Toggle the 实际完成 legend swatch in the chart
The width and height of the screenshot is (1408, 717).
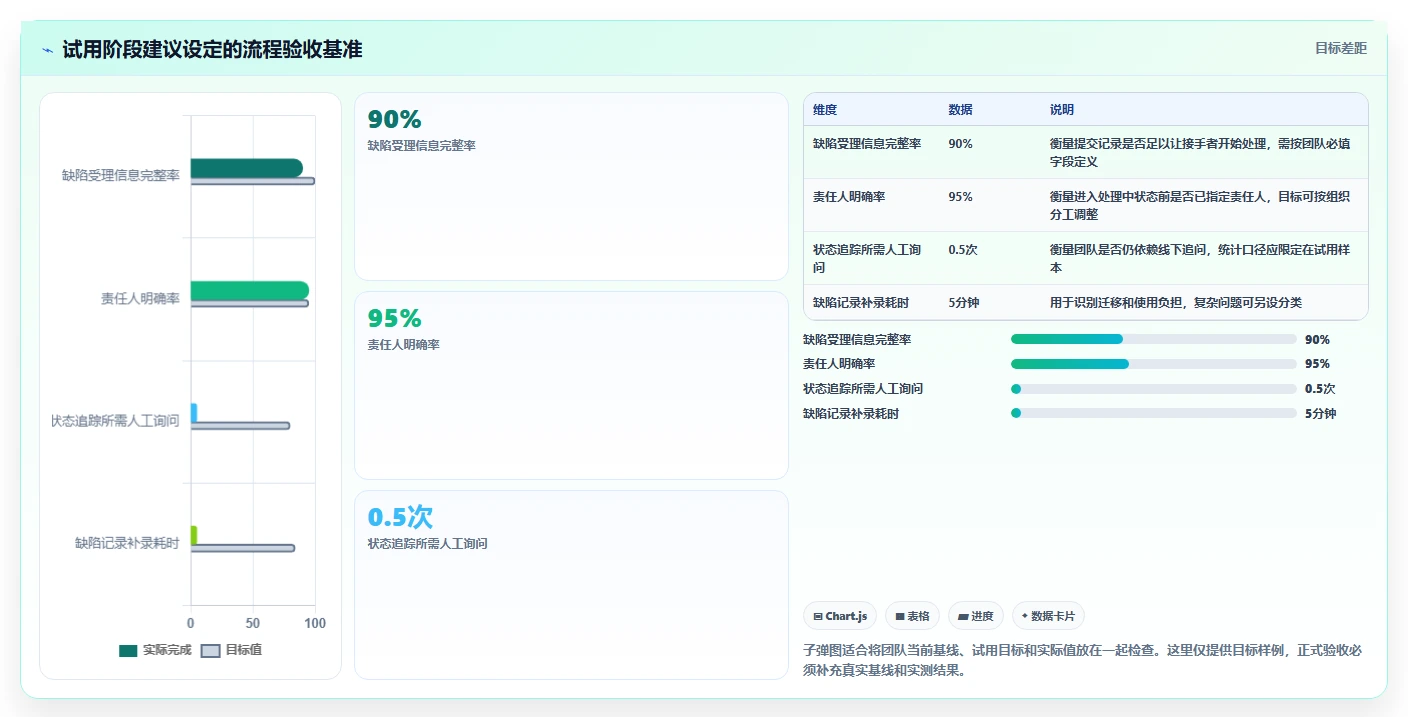tap(128, 651)
